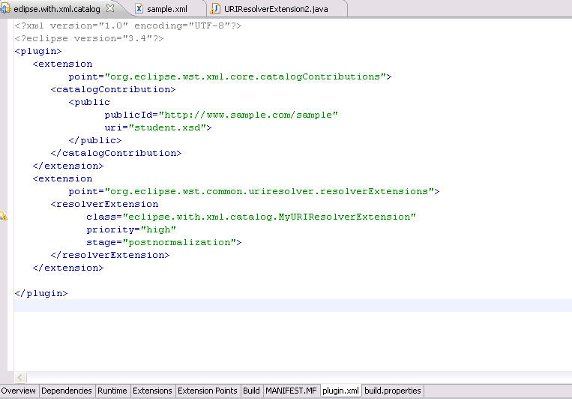Open the Overview page tab
Screen dimensions: 572x399
coord(18,391)
